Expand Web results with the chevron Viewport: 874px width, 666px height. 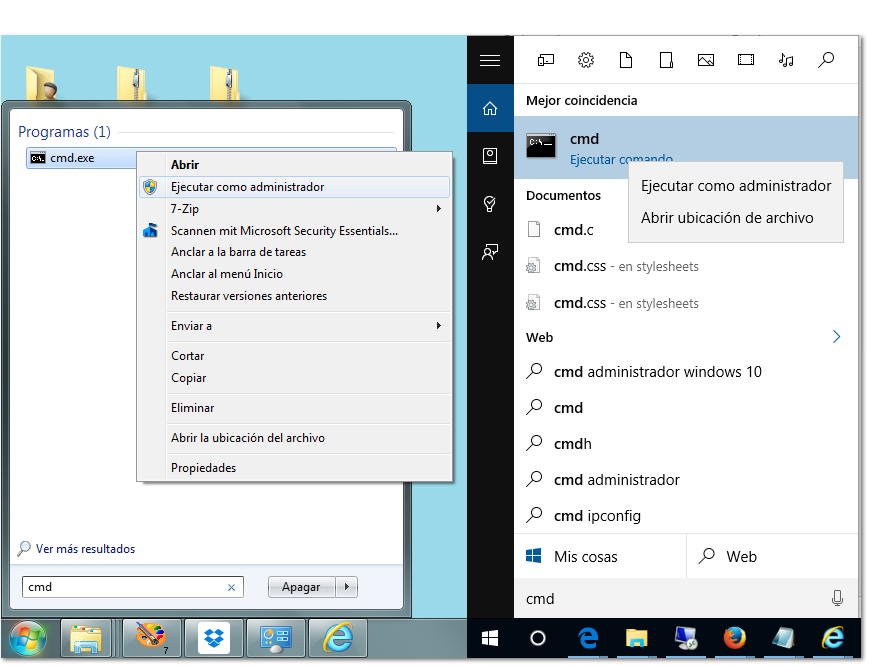tap(836, 337)
